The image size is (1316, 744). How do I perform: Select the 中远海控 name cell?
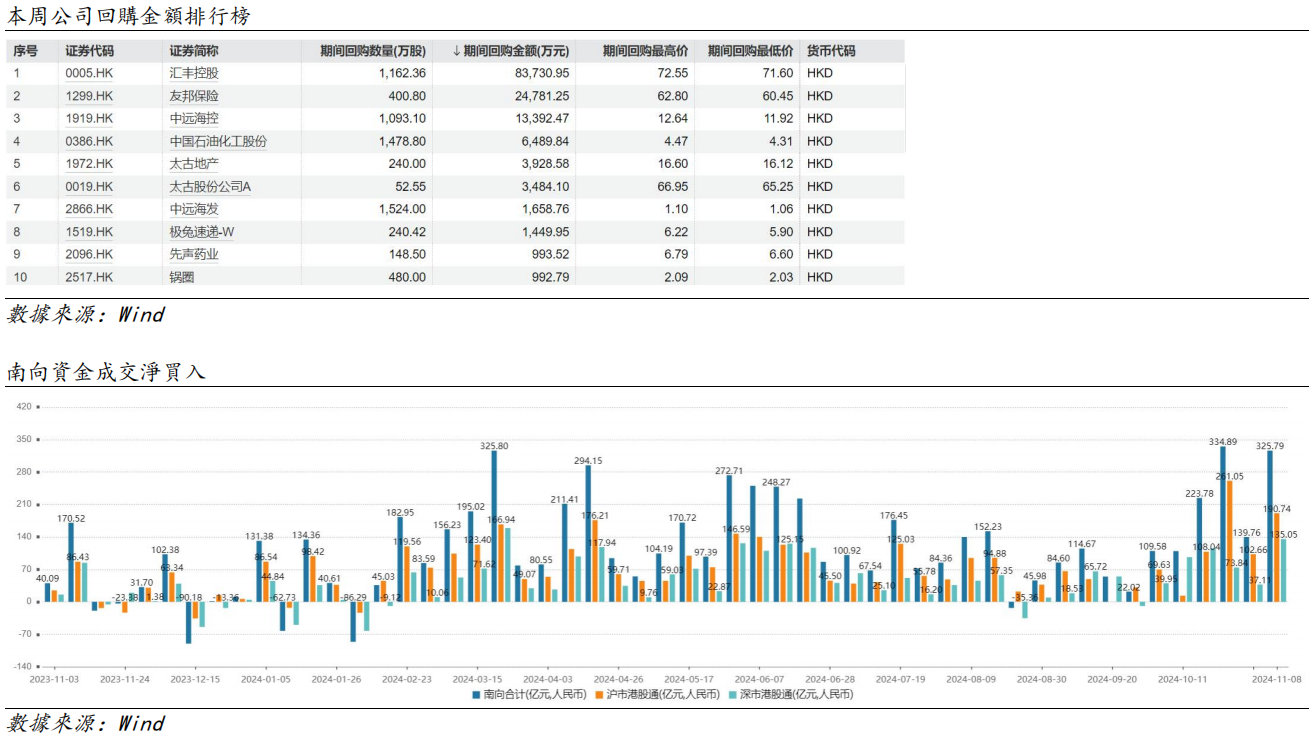[194, 119]
